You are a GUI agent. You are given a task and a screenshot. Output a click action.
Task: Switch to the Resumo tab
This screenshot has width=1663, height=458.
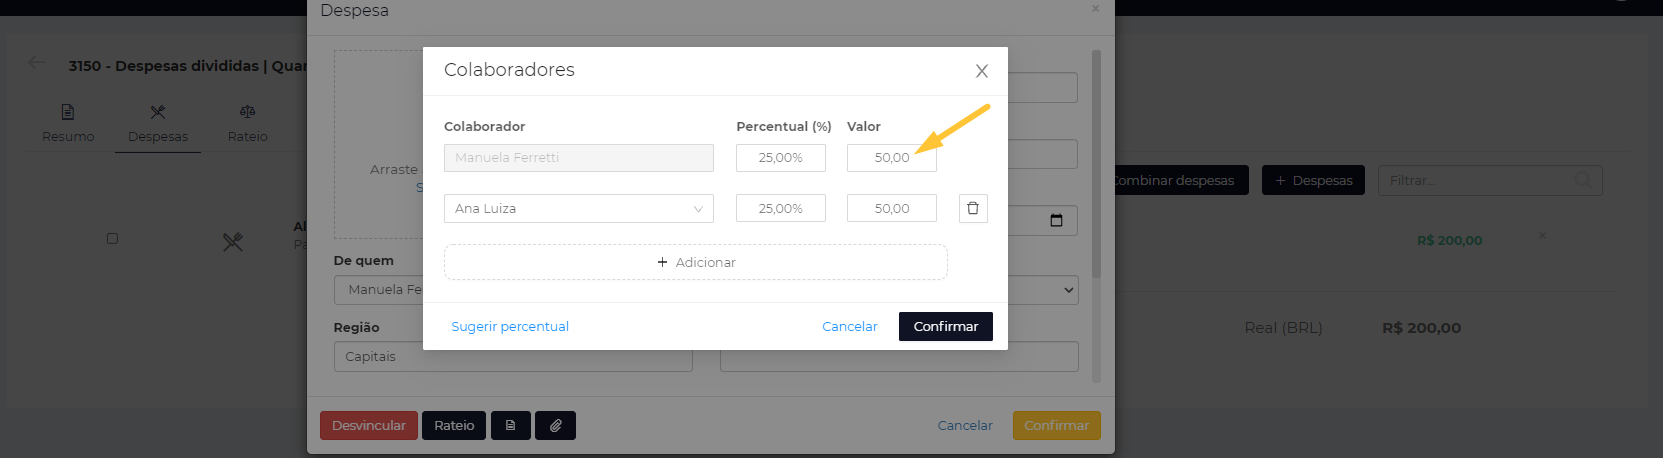click(68, 123)
